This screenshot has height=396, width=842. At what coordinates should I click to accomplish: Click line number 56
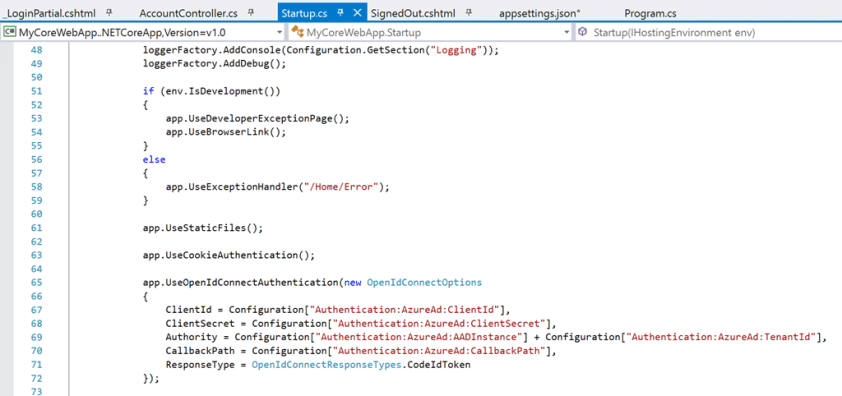(x=38, y=160)
